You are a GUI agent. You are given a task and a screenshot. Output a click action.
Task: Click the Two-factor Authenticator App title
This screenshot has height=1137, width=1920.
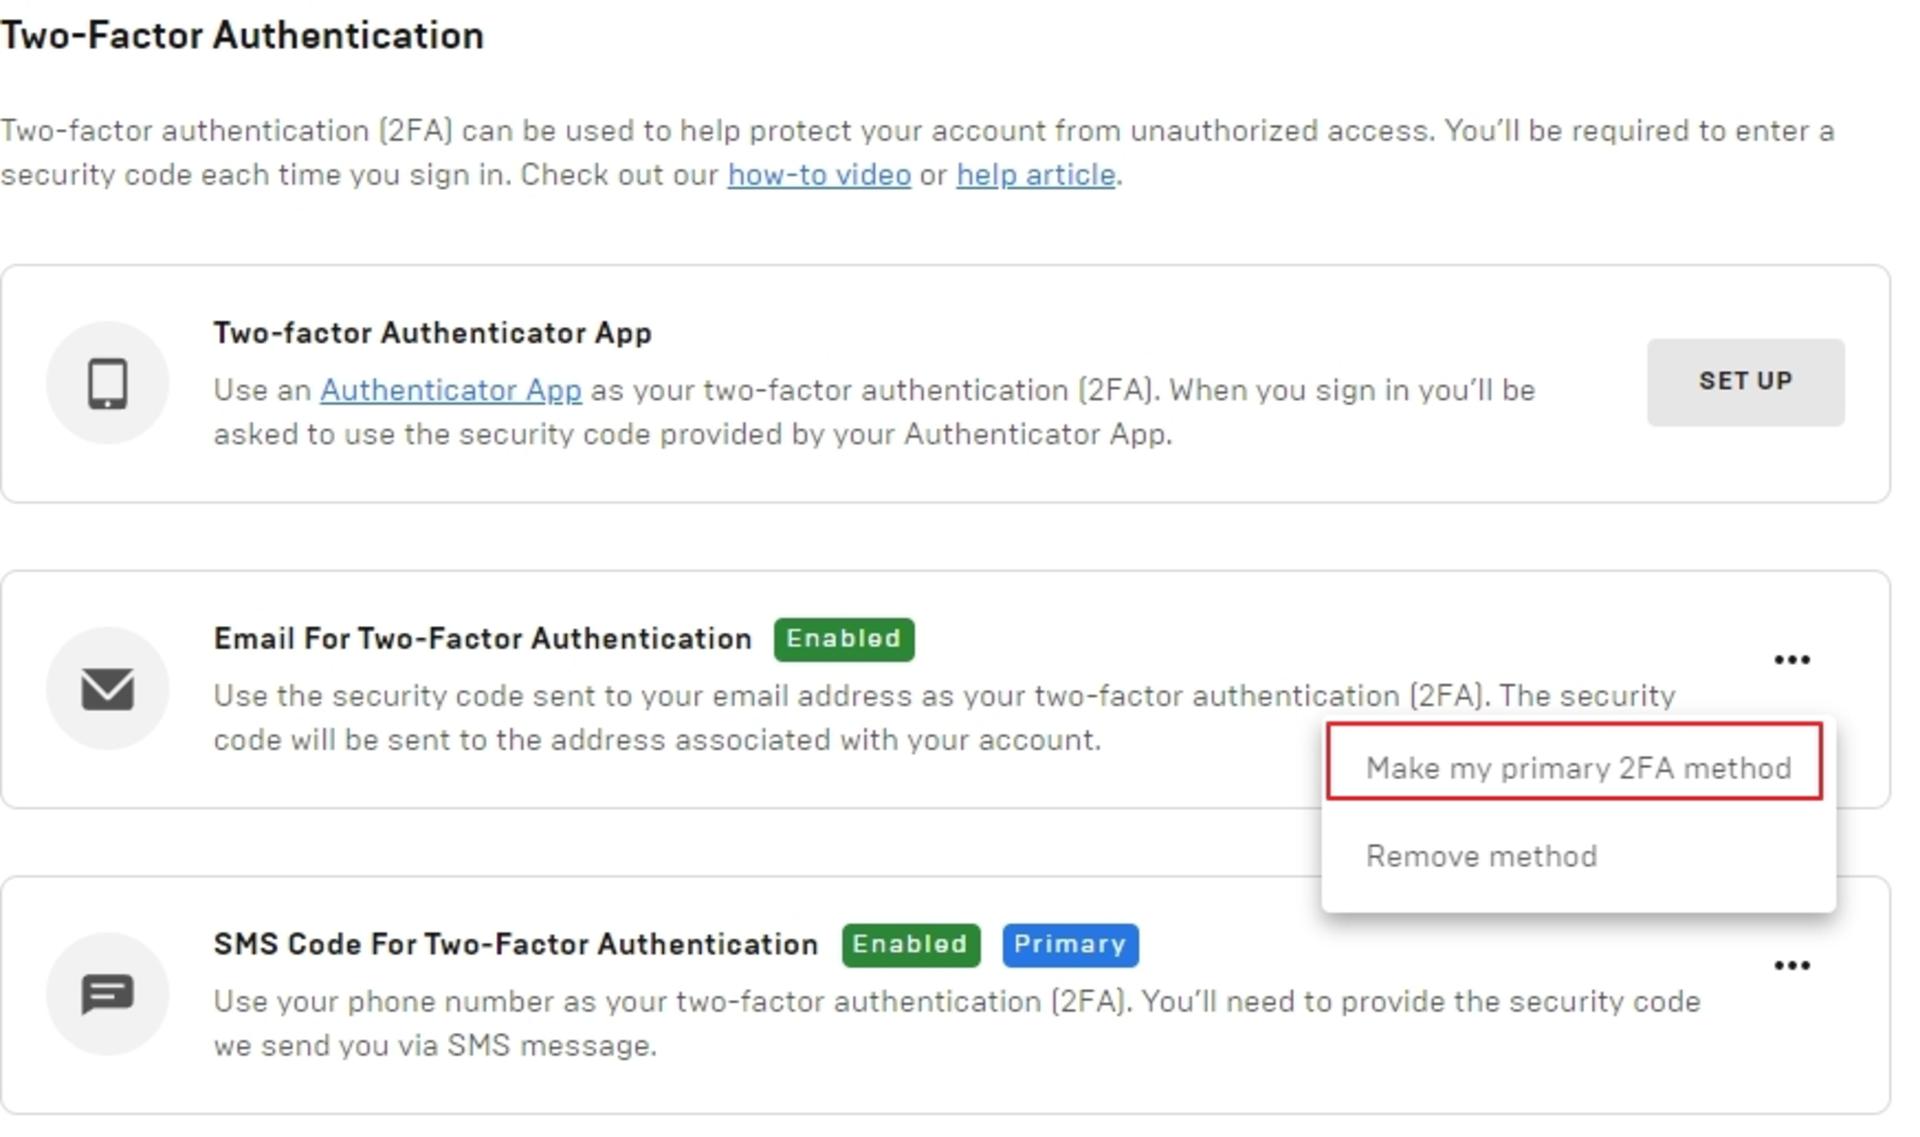point(432,333)
